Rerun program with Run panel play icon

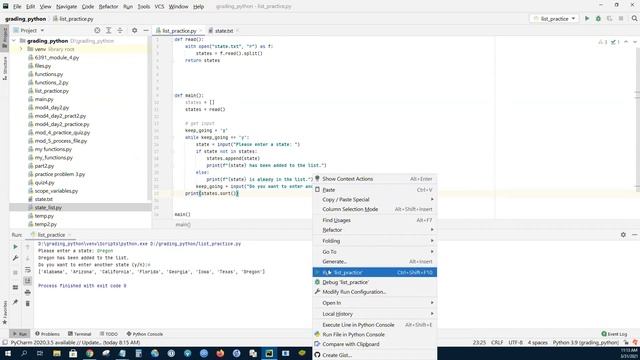15,247
